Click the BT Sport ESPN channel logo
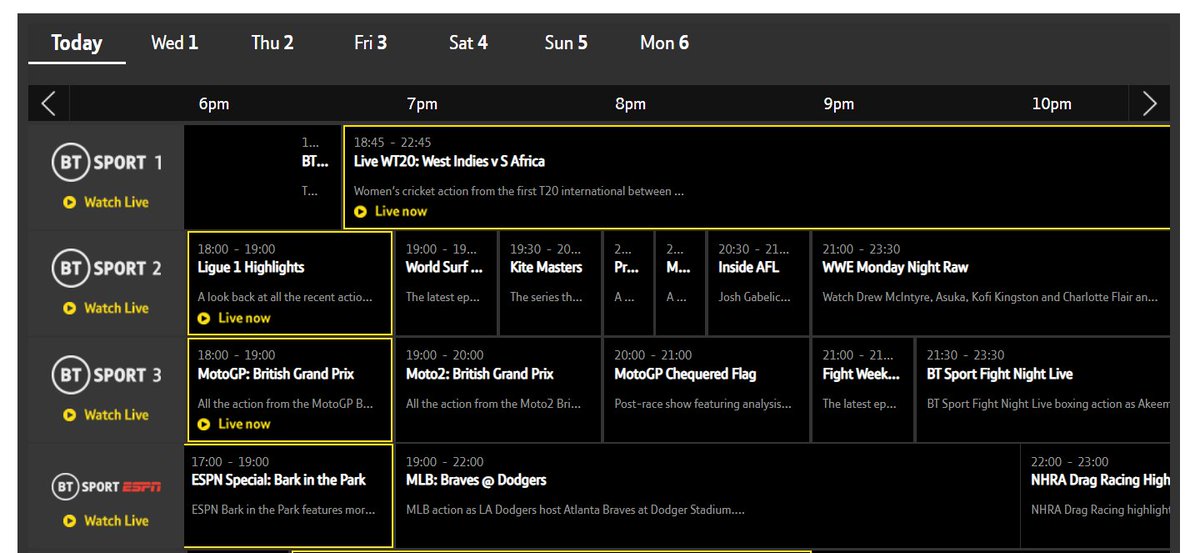 point(107,487)
